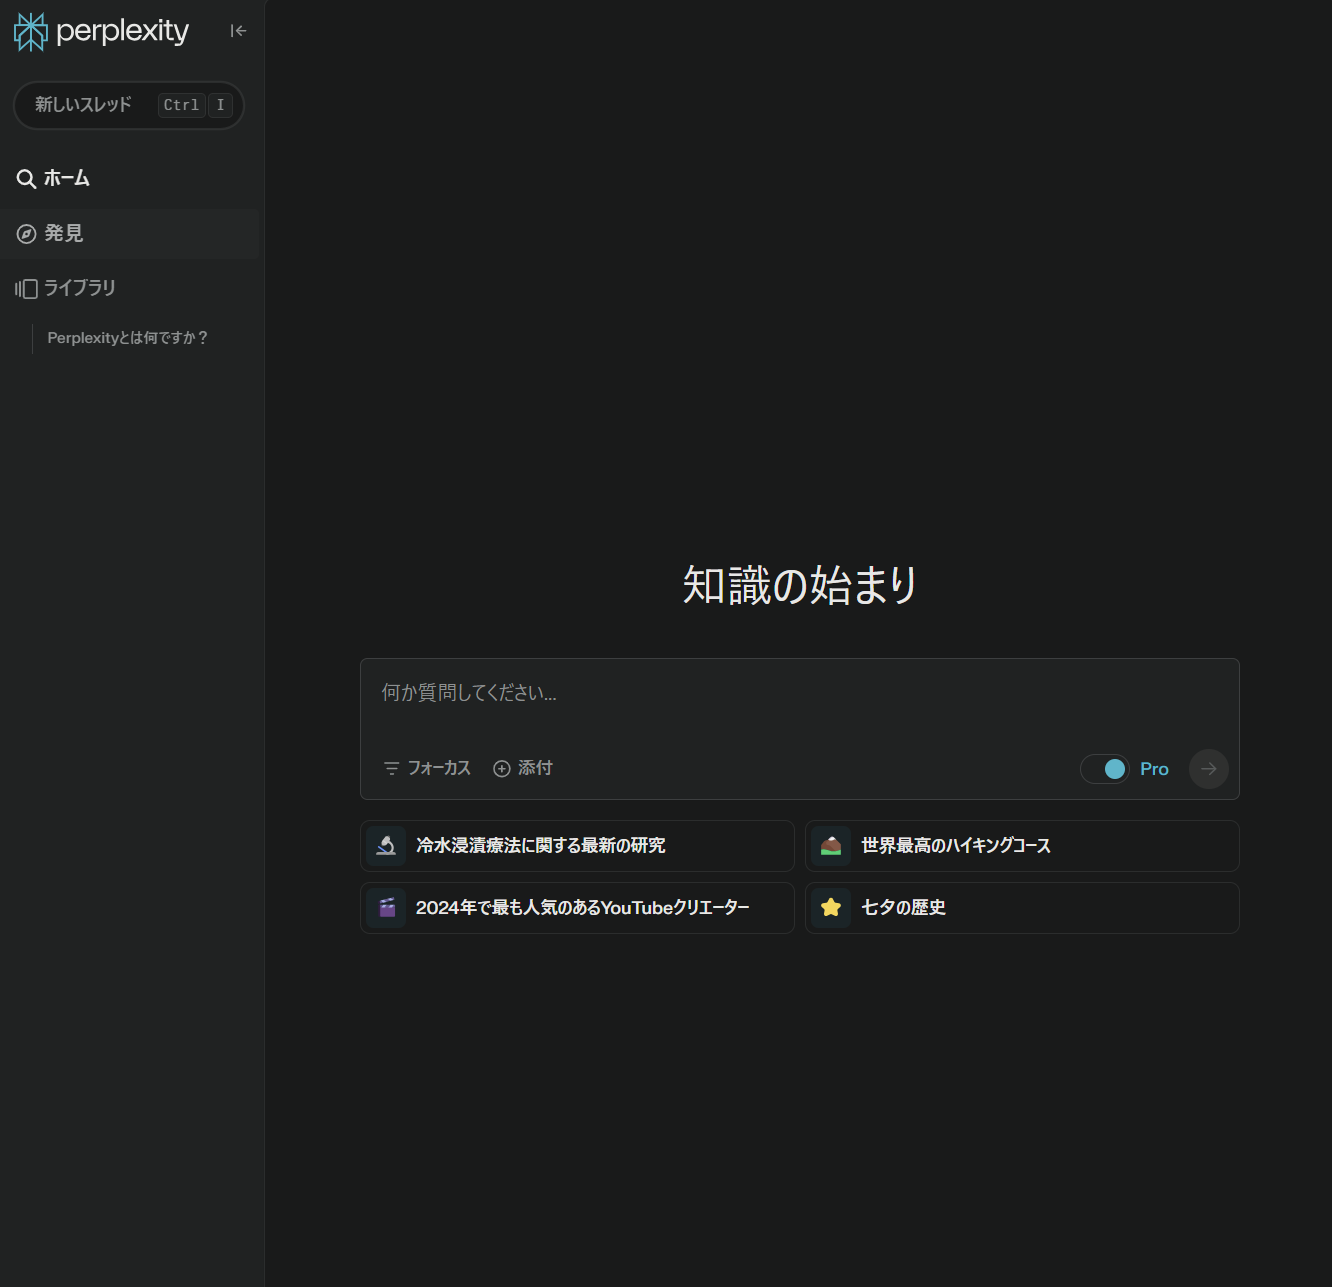
Task: Click the star icon on 七夕 card
Action: point(831,908)
